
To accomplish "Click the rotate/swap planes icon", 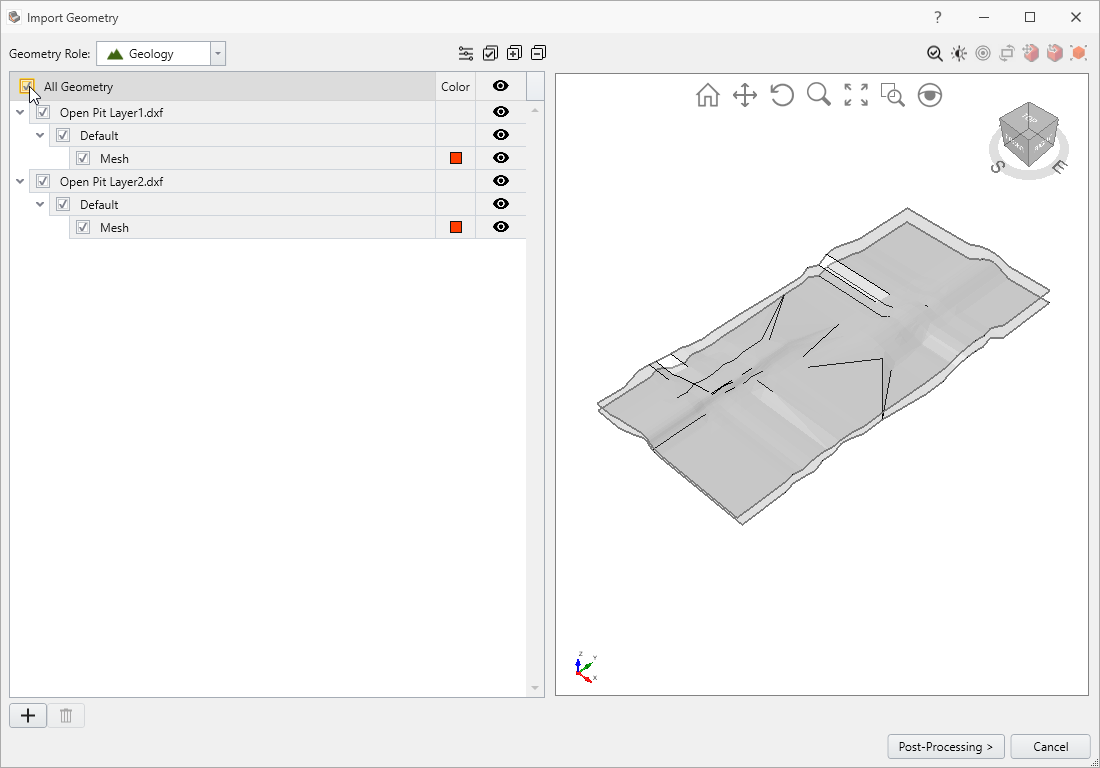I will pyautogui.click(x=1007, y=53).
